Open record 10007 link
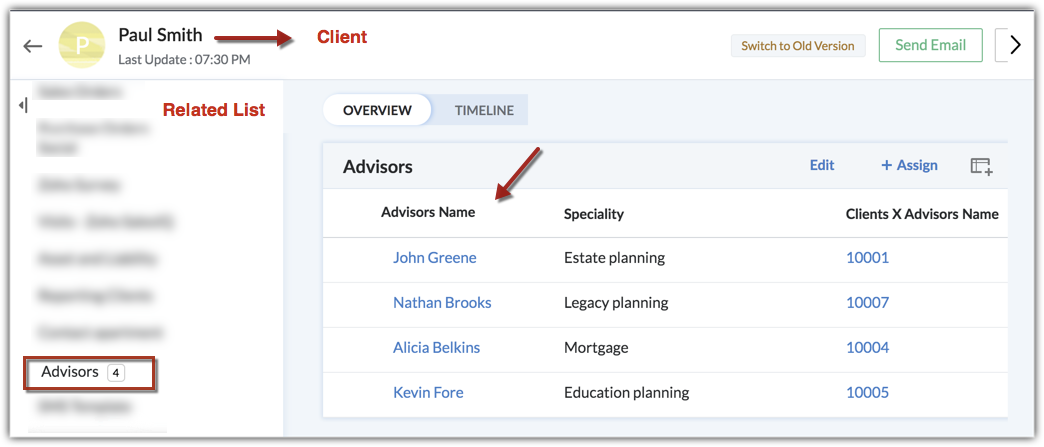This screenshot has width=1044, height=447. click(x=867, y=302)
